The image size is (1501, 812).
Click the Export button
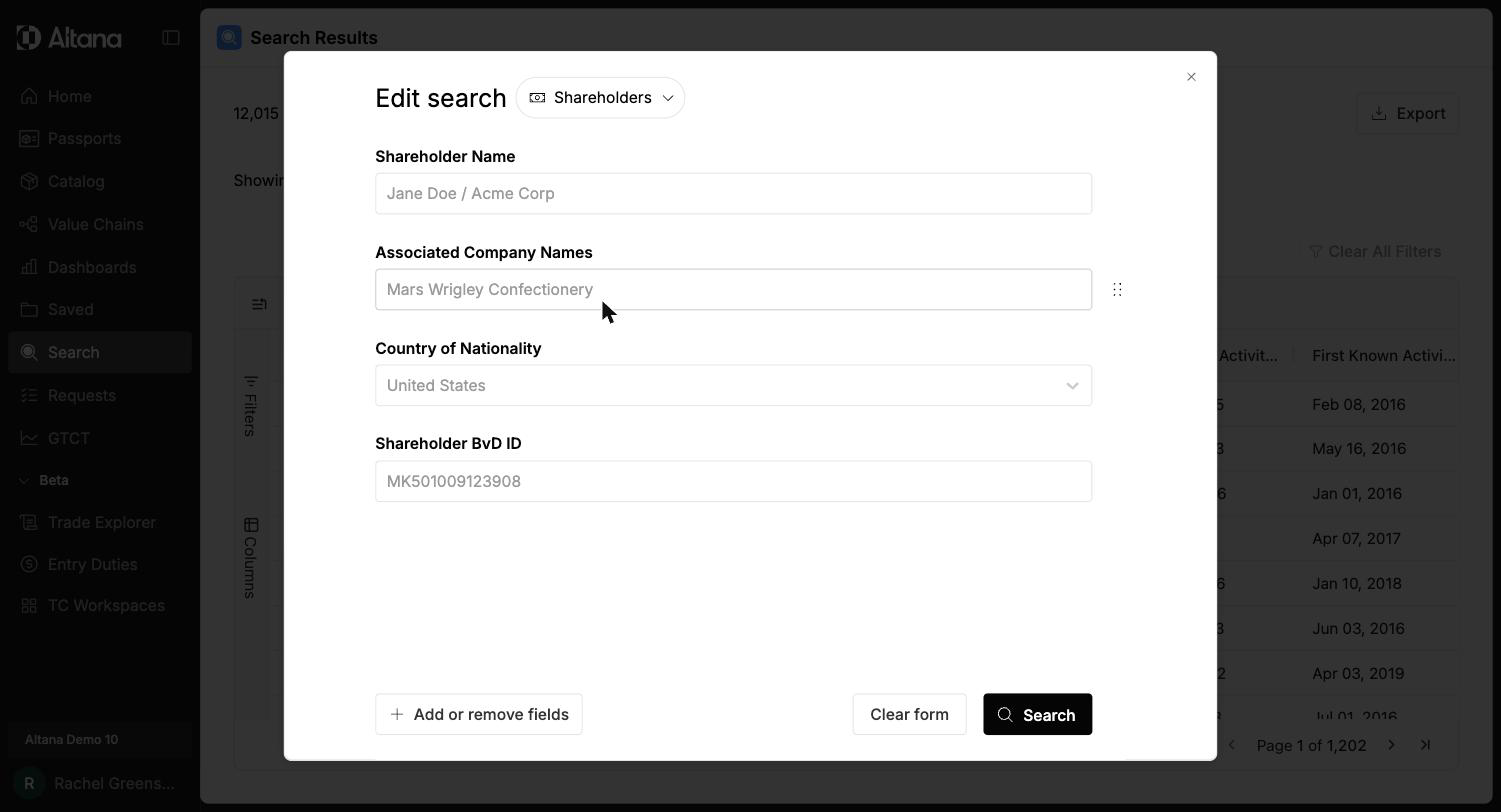(x=1407, y=114)
